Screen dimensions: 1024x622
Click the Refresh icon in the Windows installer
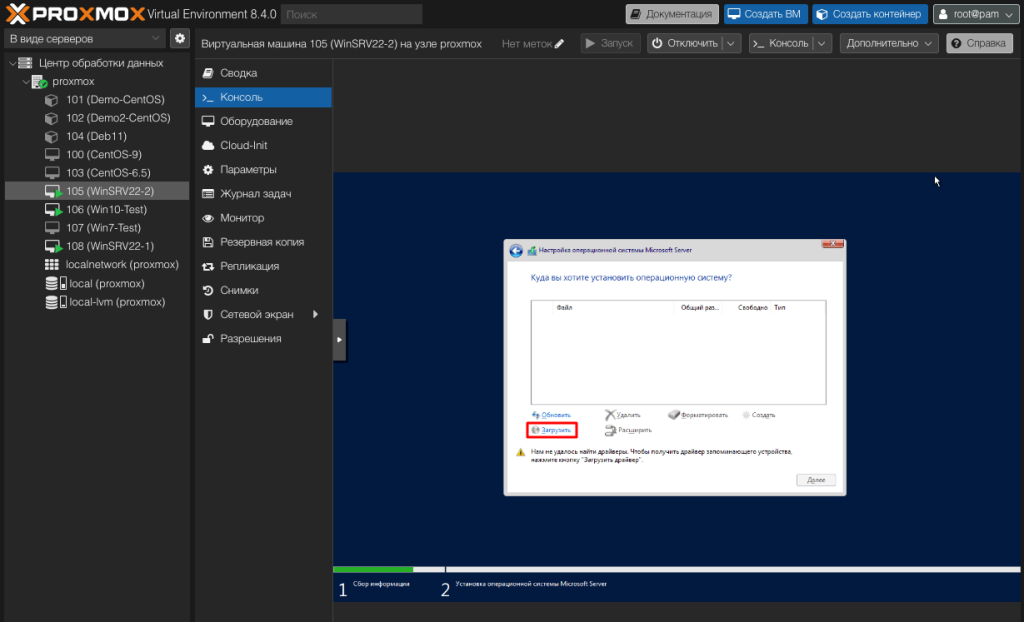536,414
